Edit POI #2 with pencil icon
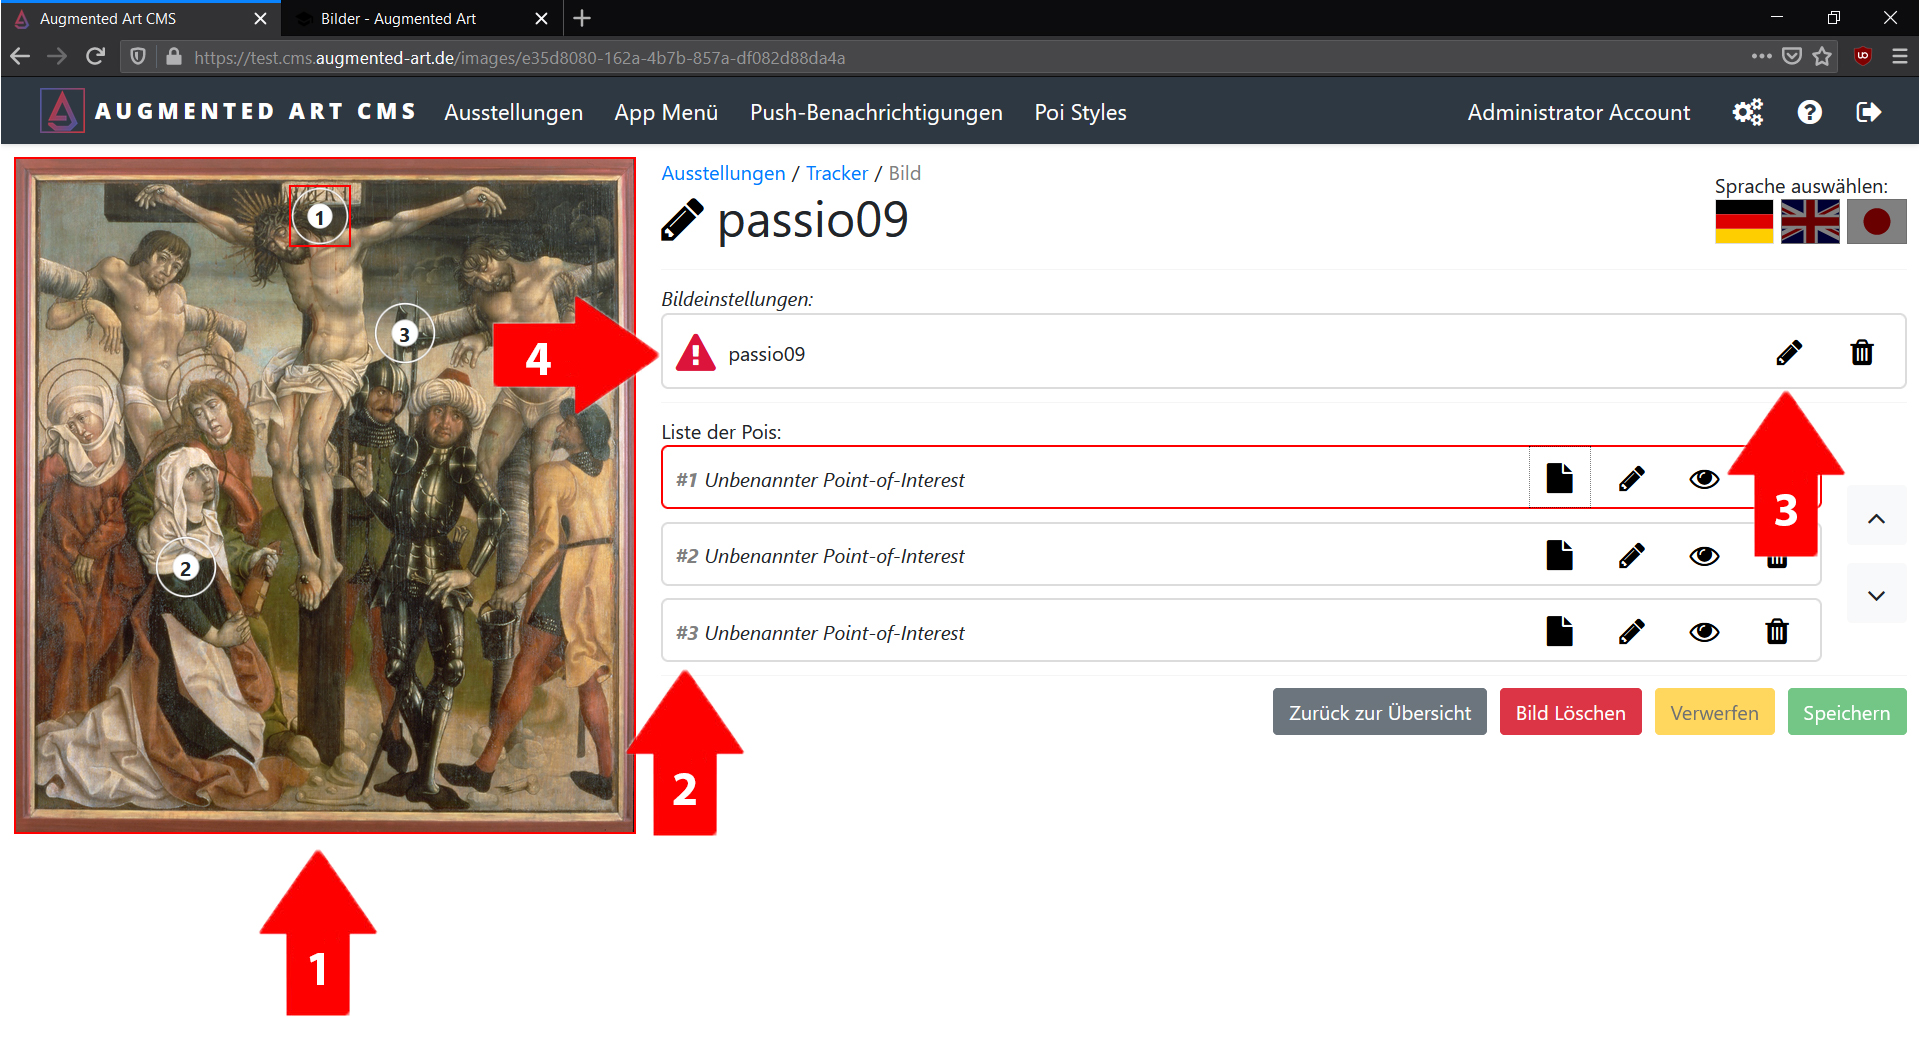The height and width of the screenshot is (1042, 1920). coord(1632,555)
